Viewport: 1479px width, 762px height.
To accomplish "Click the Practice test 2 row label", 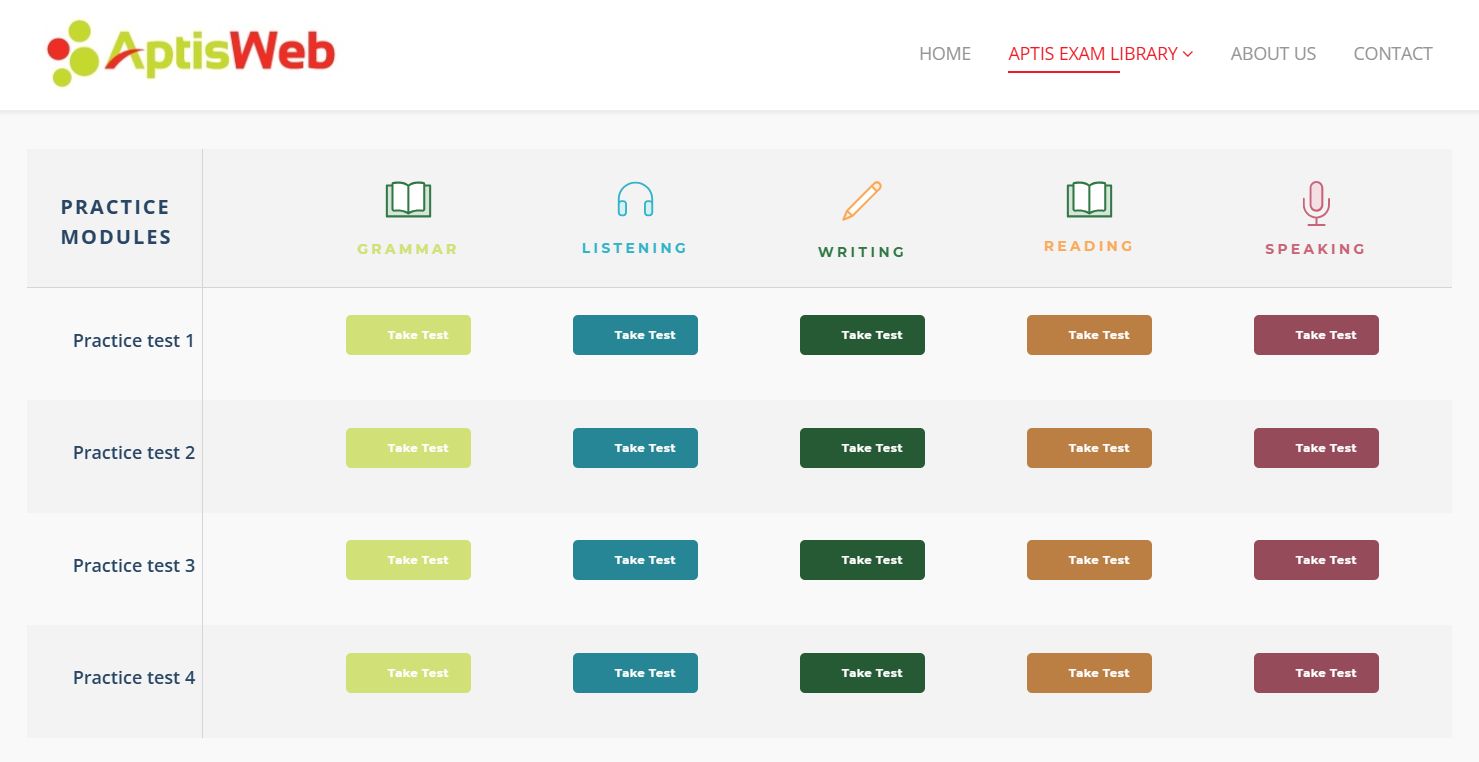I will tap(133, 452).
